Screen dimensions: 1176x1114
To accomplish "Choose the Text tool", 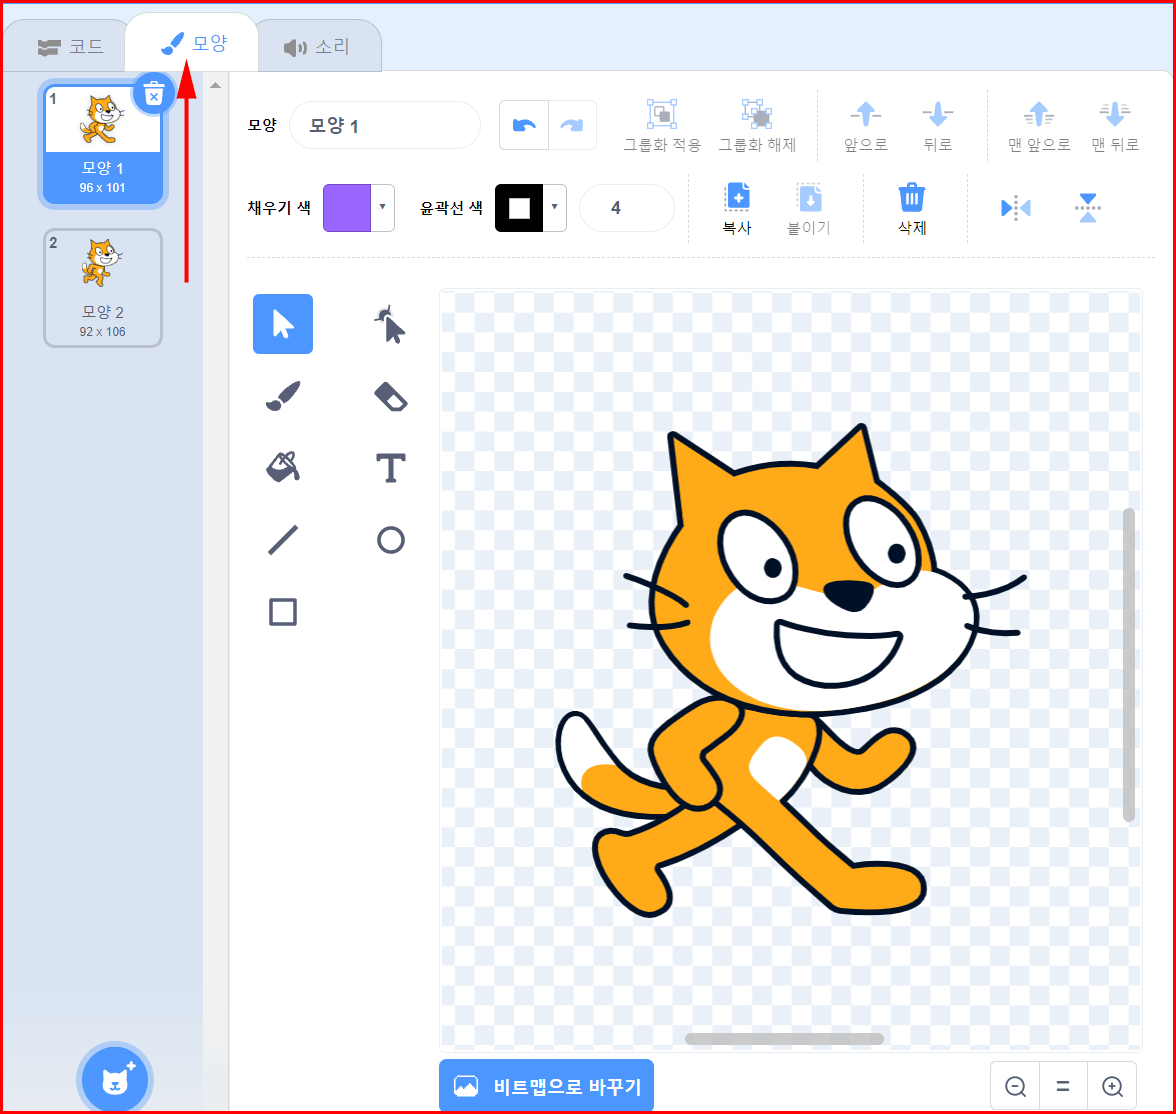I will tap(390, 467).
